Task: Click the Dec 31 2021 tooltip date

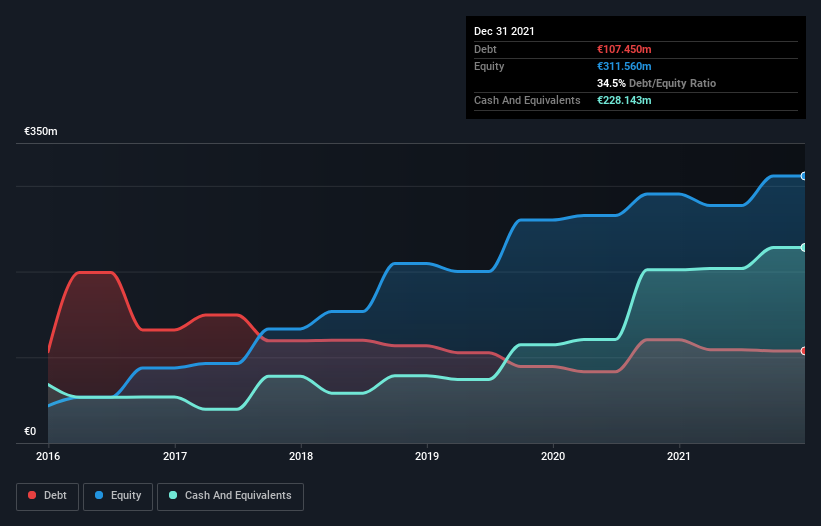Action: click(504, 31)
